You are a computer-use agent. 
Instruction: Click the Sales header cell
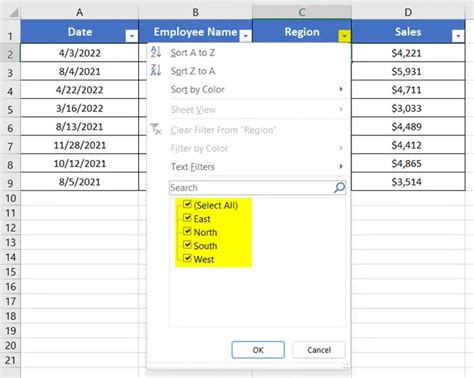pyautogui.click(x=408, y=32)
